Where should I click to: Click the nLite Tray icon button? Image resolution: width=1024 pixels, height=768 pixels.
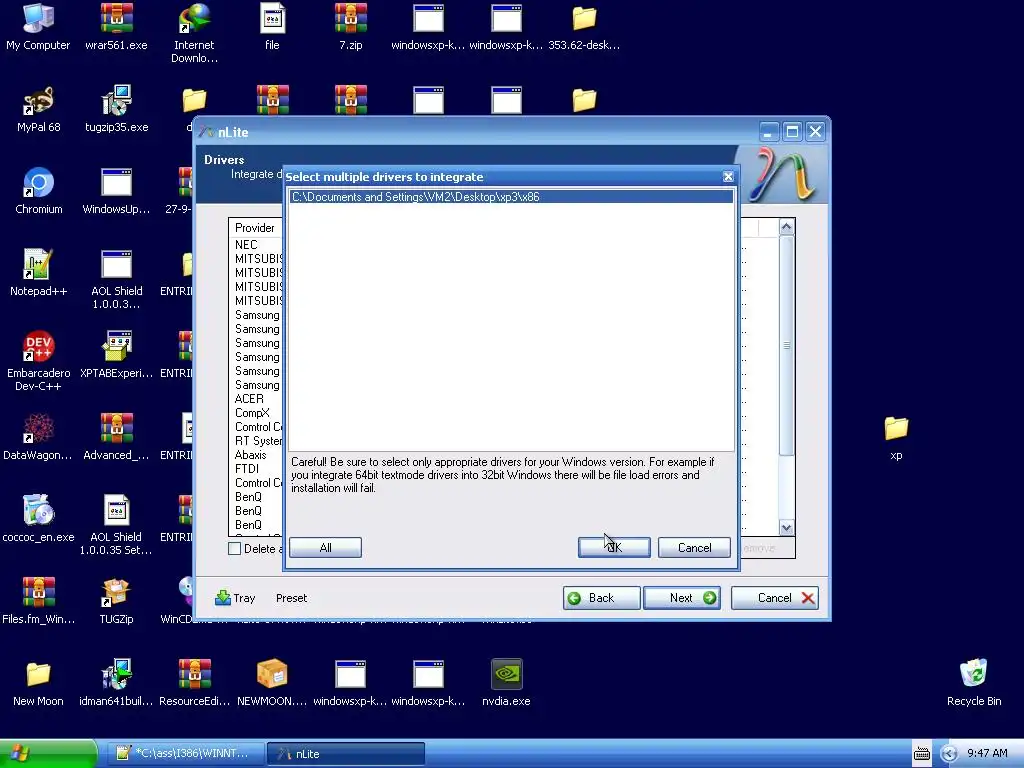[x=235, y=598]
